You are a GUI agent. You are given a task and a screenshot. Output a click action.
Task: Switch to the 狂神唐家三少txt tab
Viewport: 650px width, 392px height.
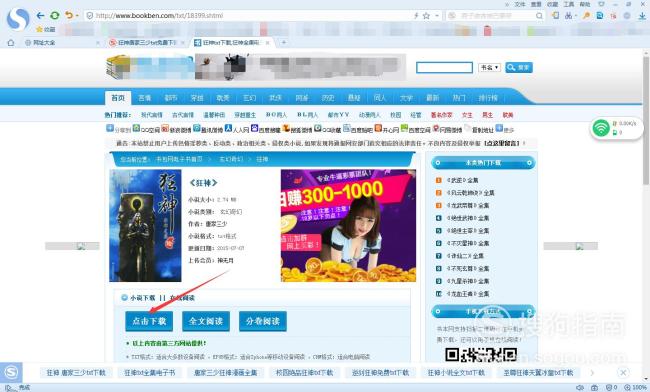point(146,43)
